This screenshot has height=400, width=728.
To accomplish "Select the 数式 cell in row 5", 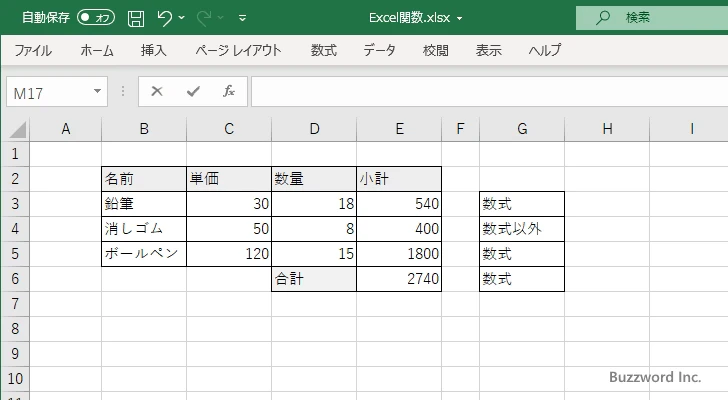I will click(x=522, y=254).
